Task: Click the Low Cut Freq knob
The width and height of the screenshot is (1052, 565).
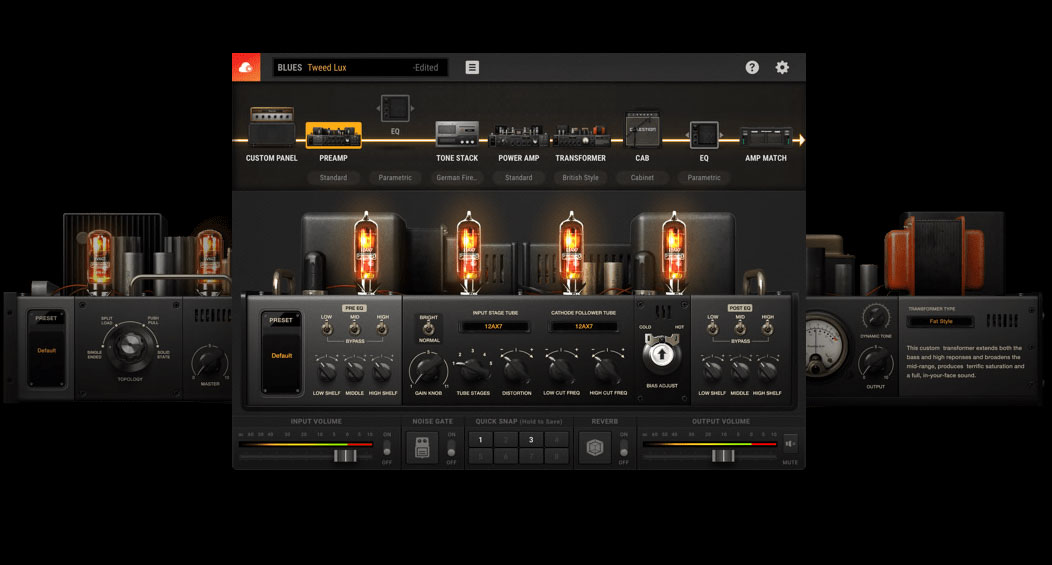Action: click(561, 369)
